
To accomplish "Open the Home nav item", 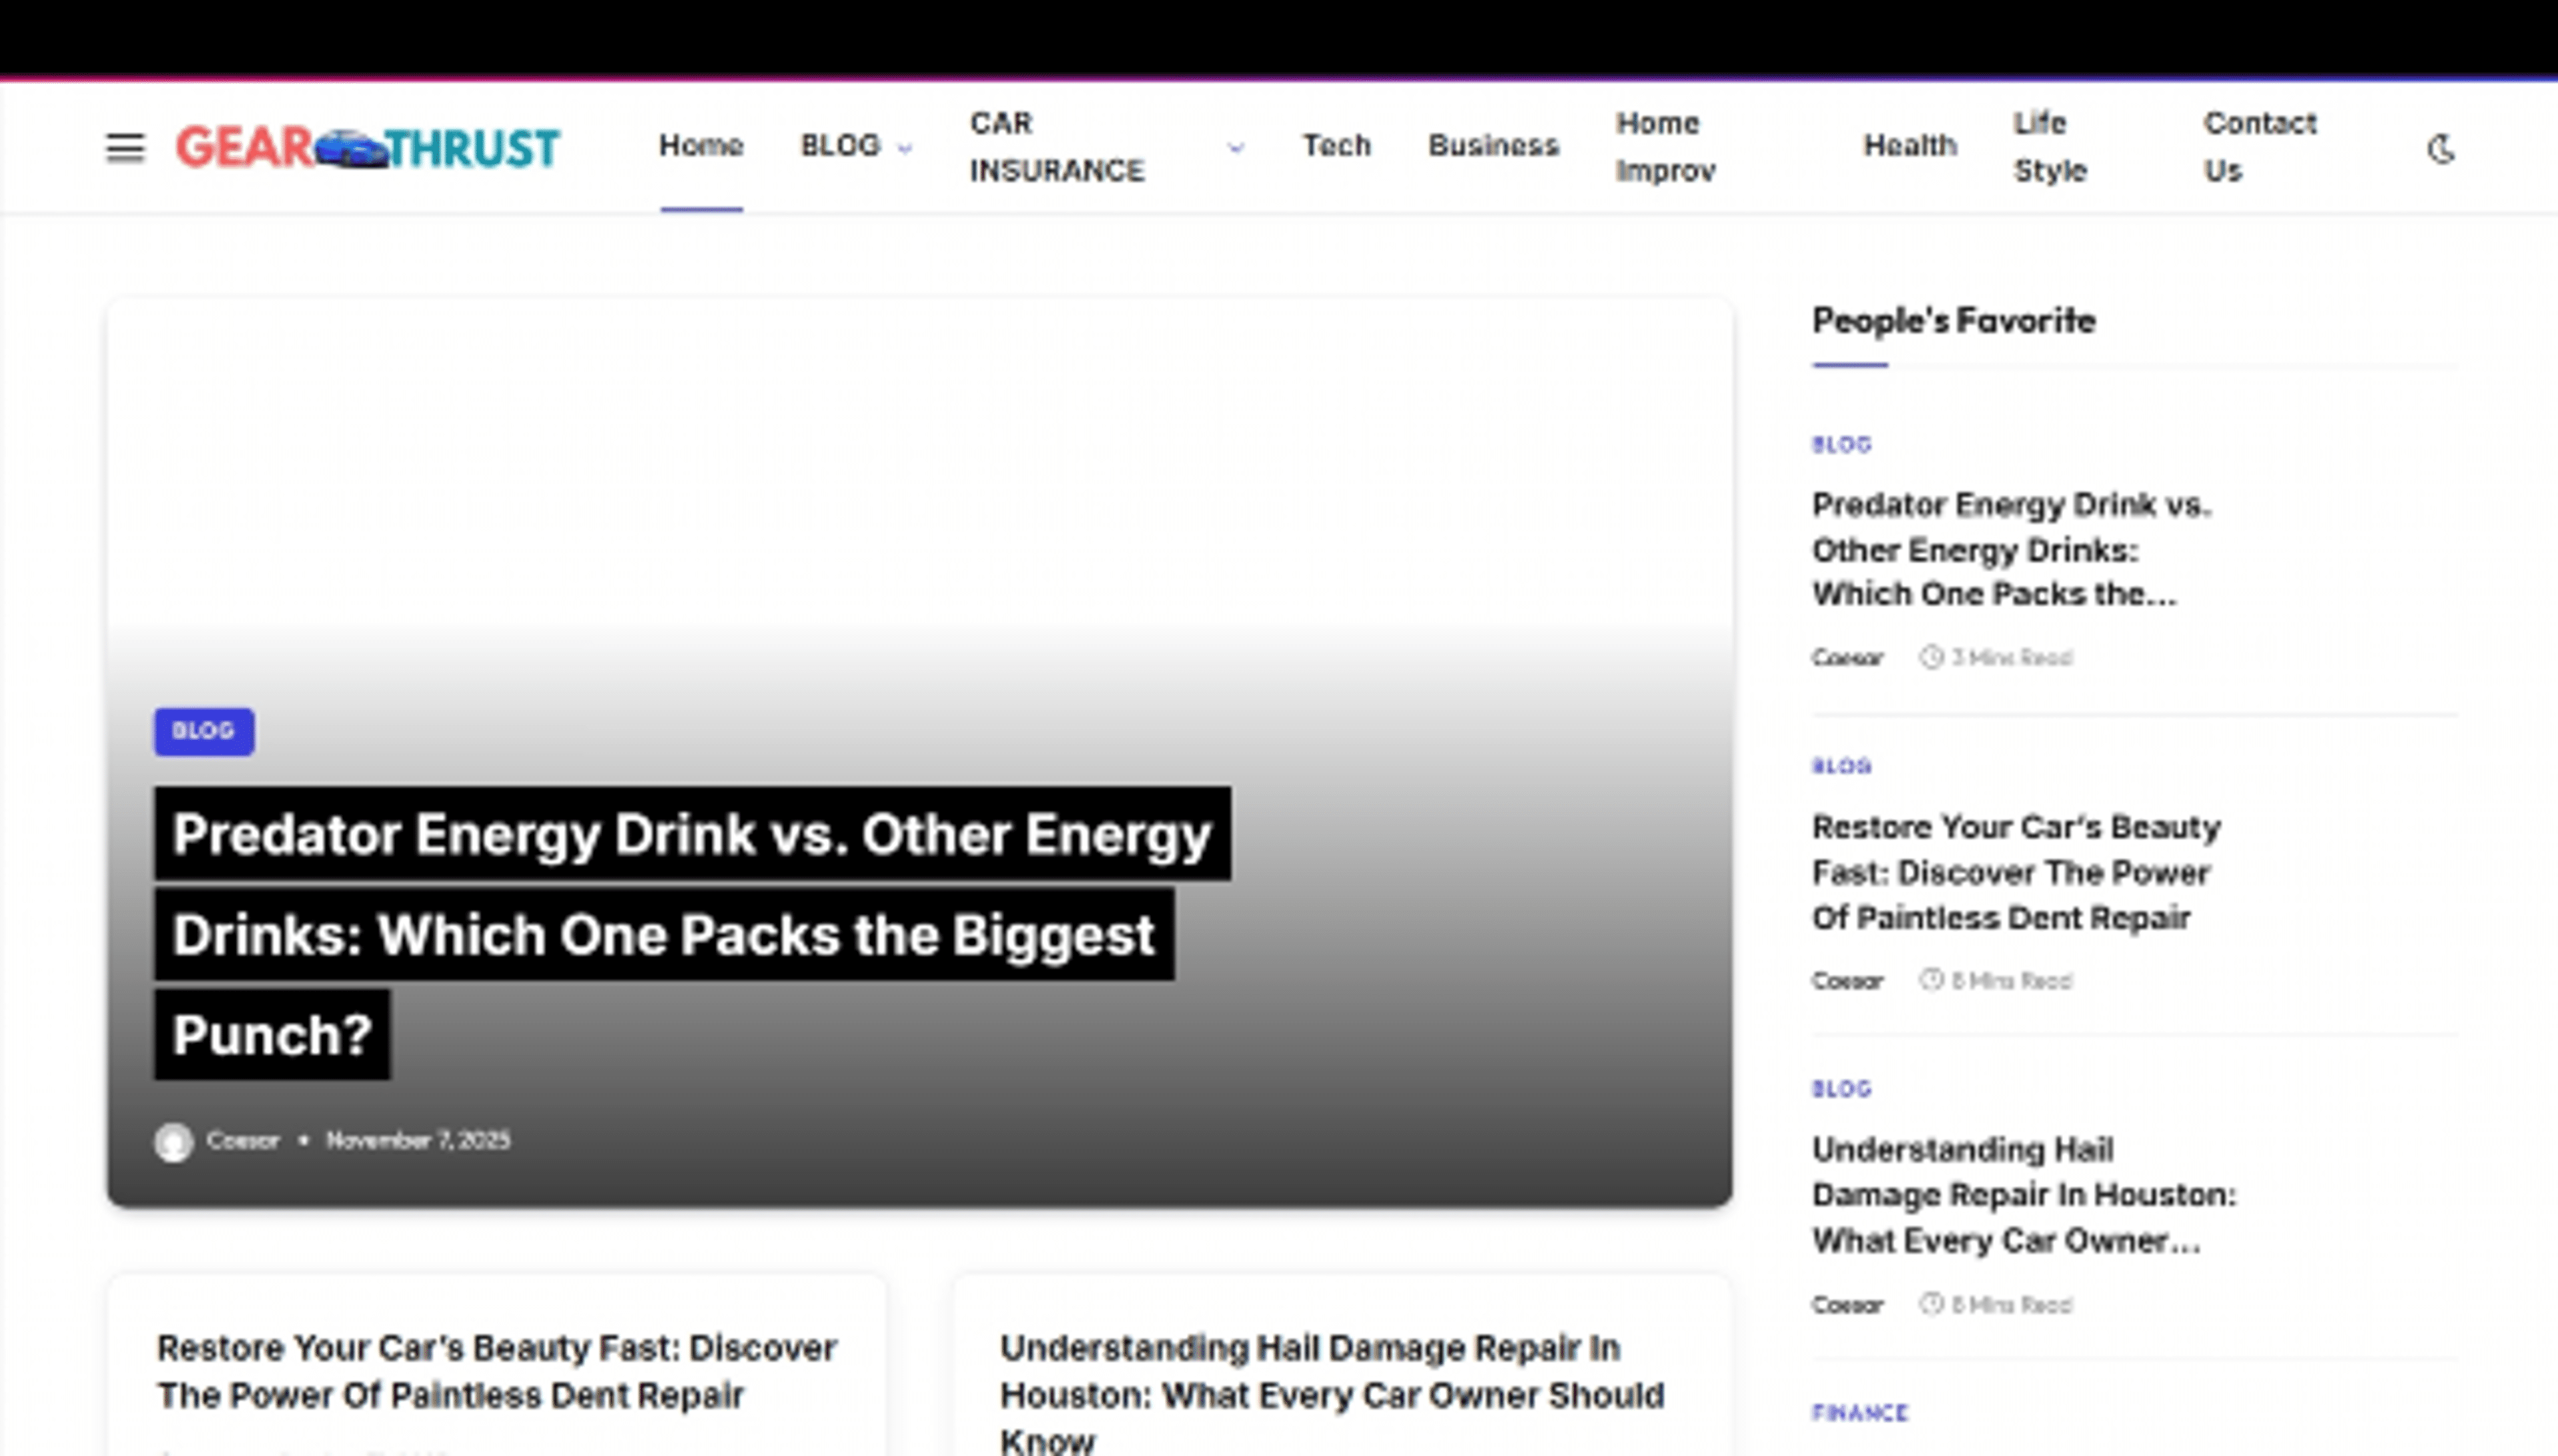I will pos(701,146).
